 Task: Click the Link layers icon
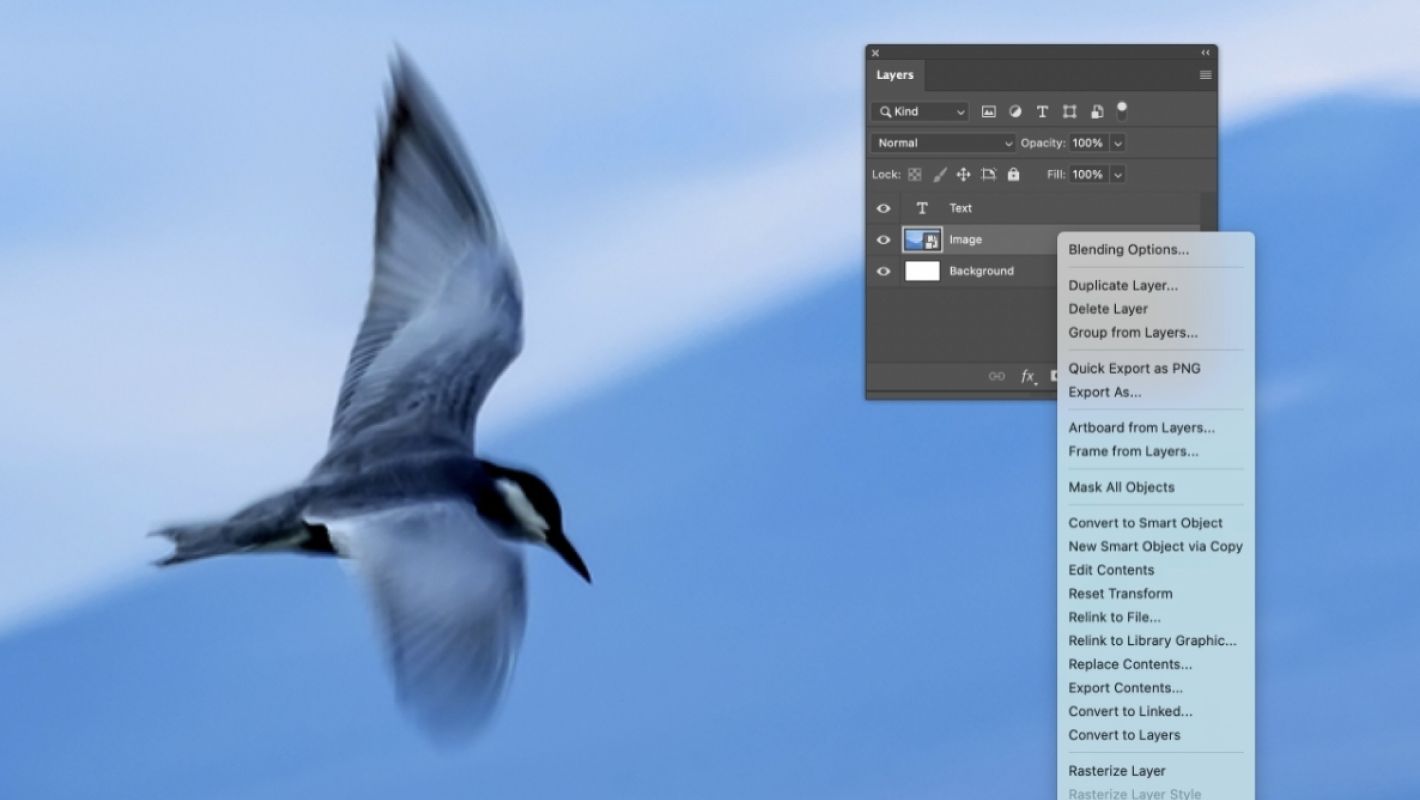click(x=996, y=376)
